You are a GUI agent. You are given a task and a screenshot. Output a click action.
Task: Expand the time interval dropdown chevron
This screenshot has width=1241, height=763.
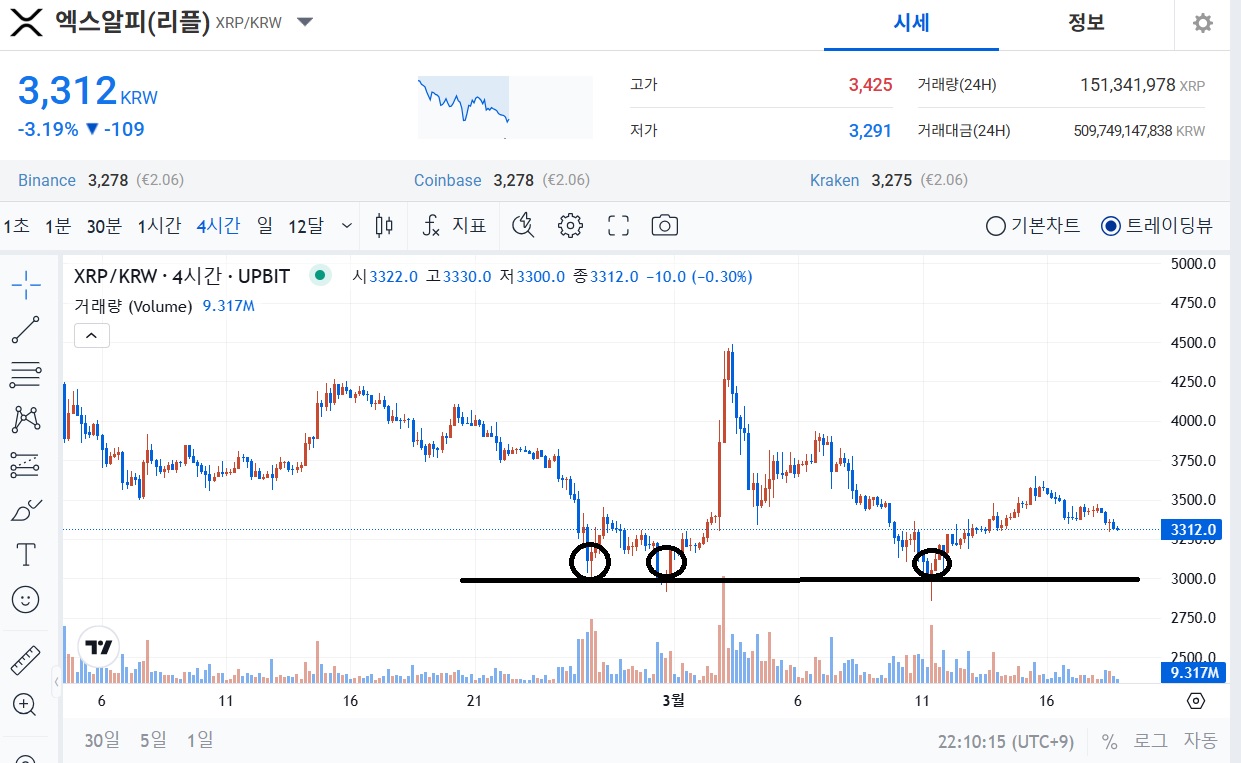pyautogui.click(x=347, y=226)
